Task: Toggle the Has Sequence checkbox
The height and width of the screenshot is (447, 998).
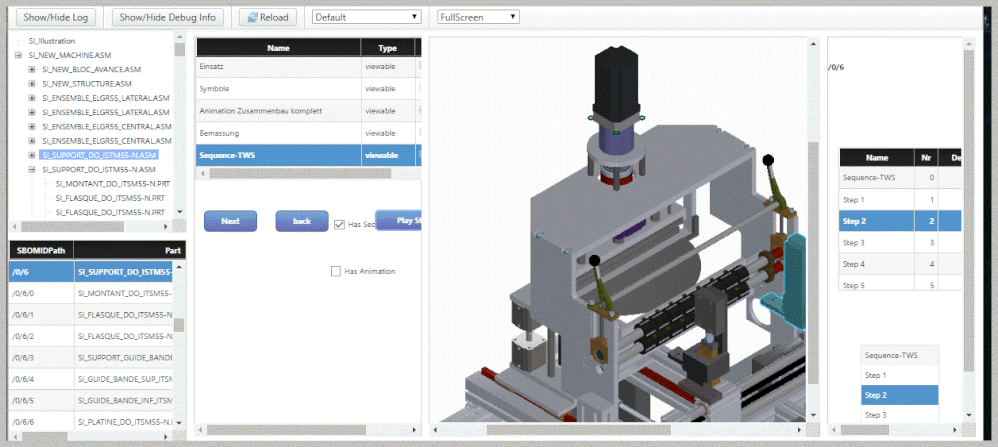Action: click(339, 224)
